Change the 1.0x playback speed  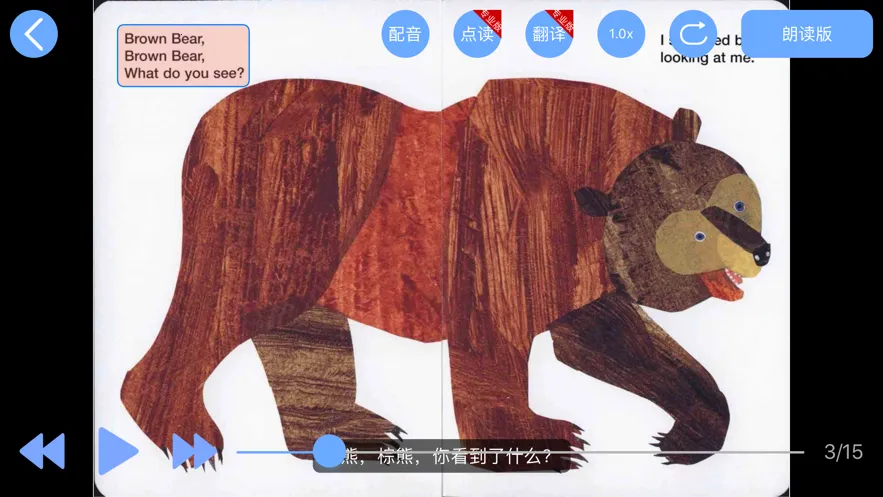click(621, 34)
